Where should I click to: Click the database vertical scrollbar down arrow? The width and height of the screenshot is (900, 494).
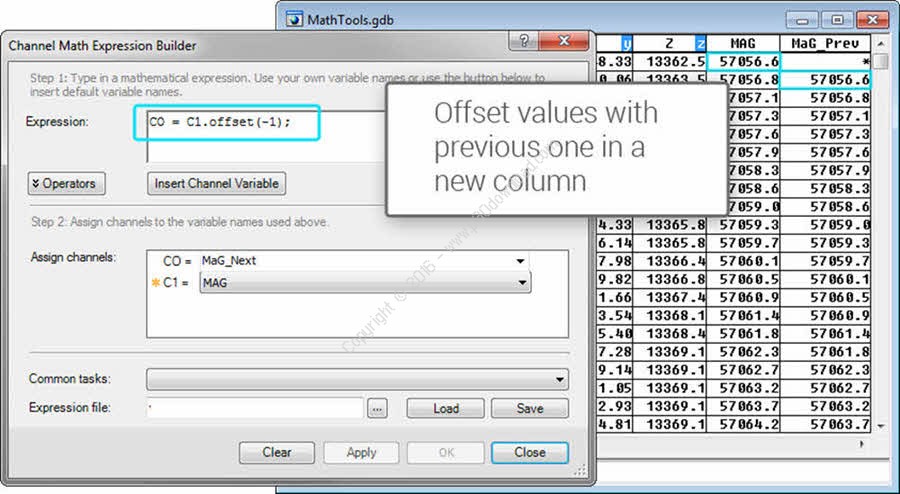[x=881, y=426]
